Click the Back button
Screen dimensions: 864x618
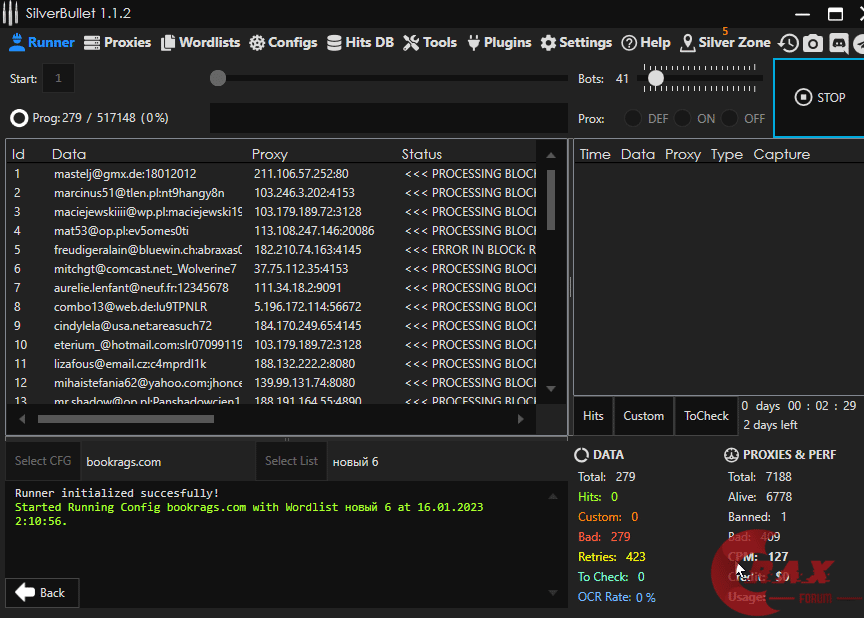[x=42, y=592]
